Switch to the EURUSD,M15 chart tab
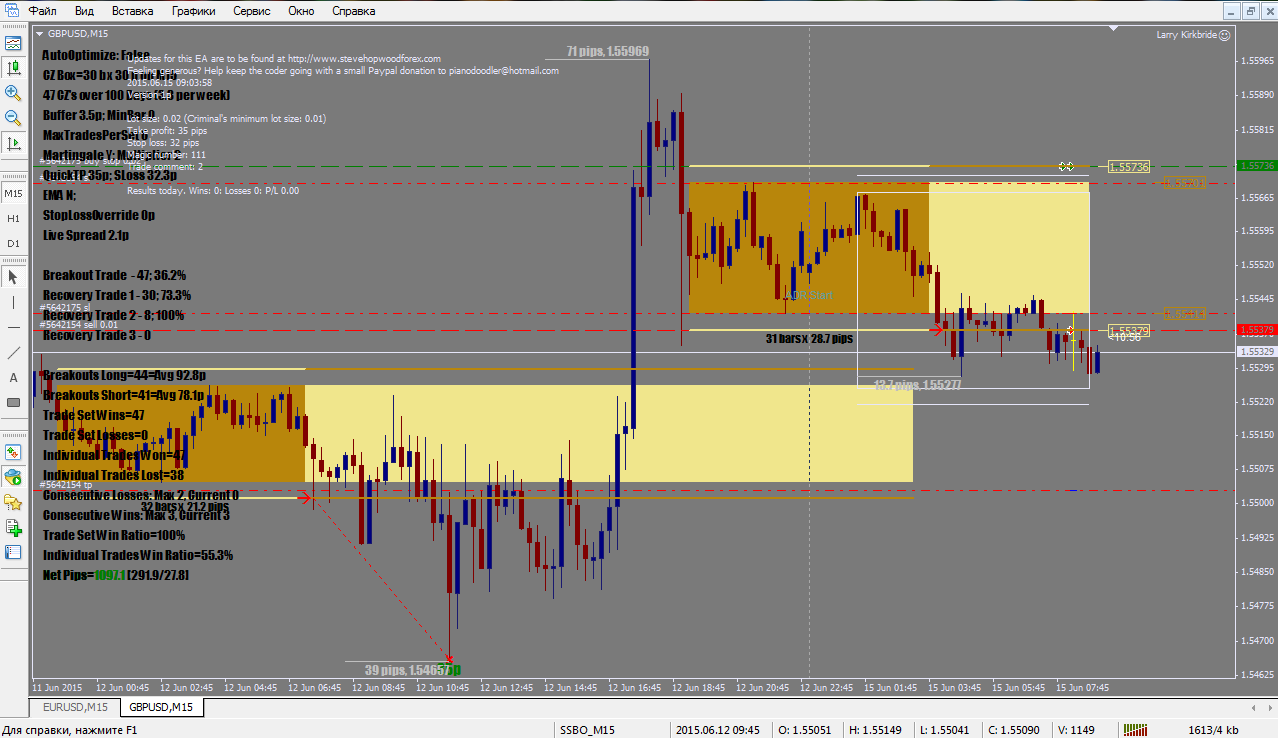Screen dimensions: 1278x738 click(x=75, y=707)
